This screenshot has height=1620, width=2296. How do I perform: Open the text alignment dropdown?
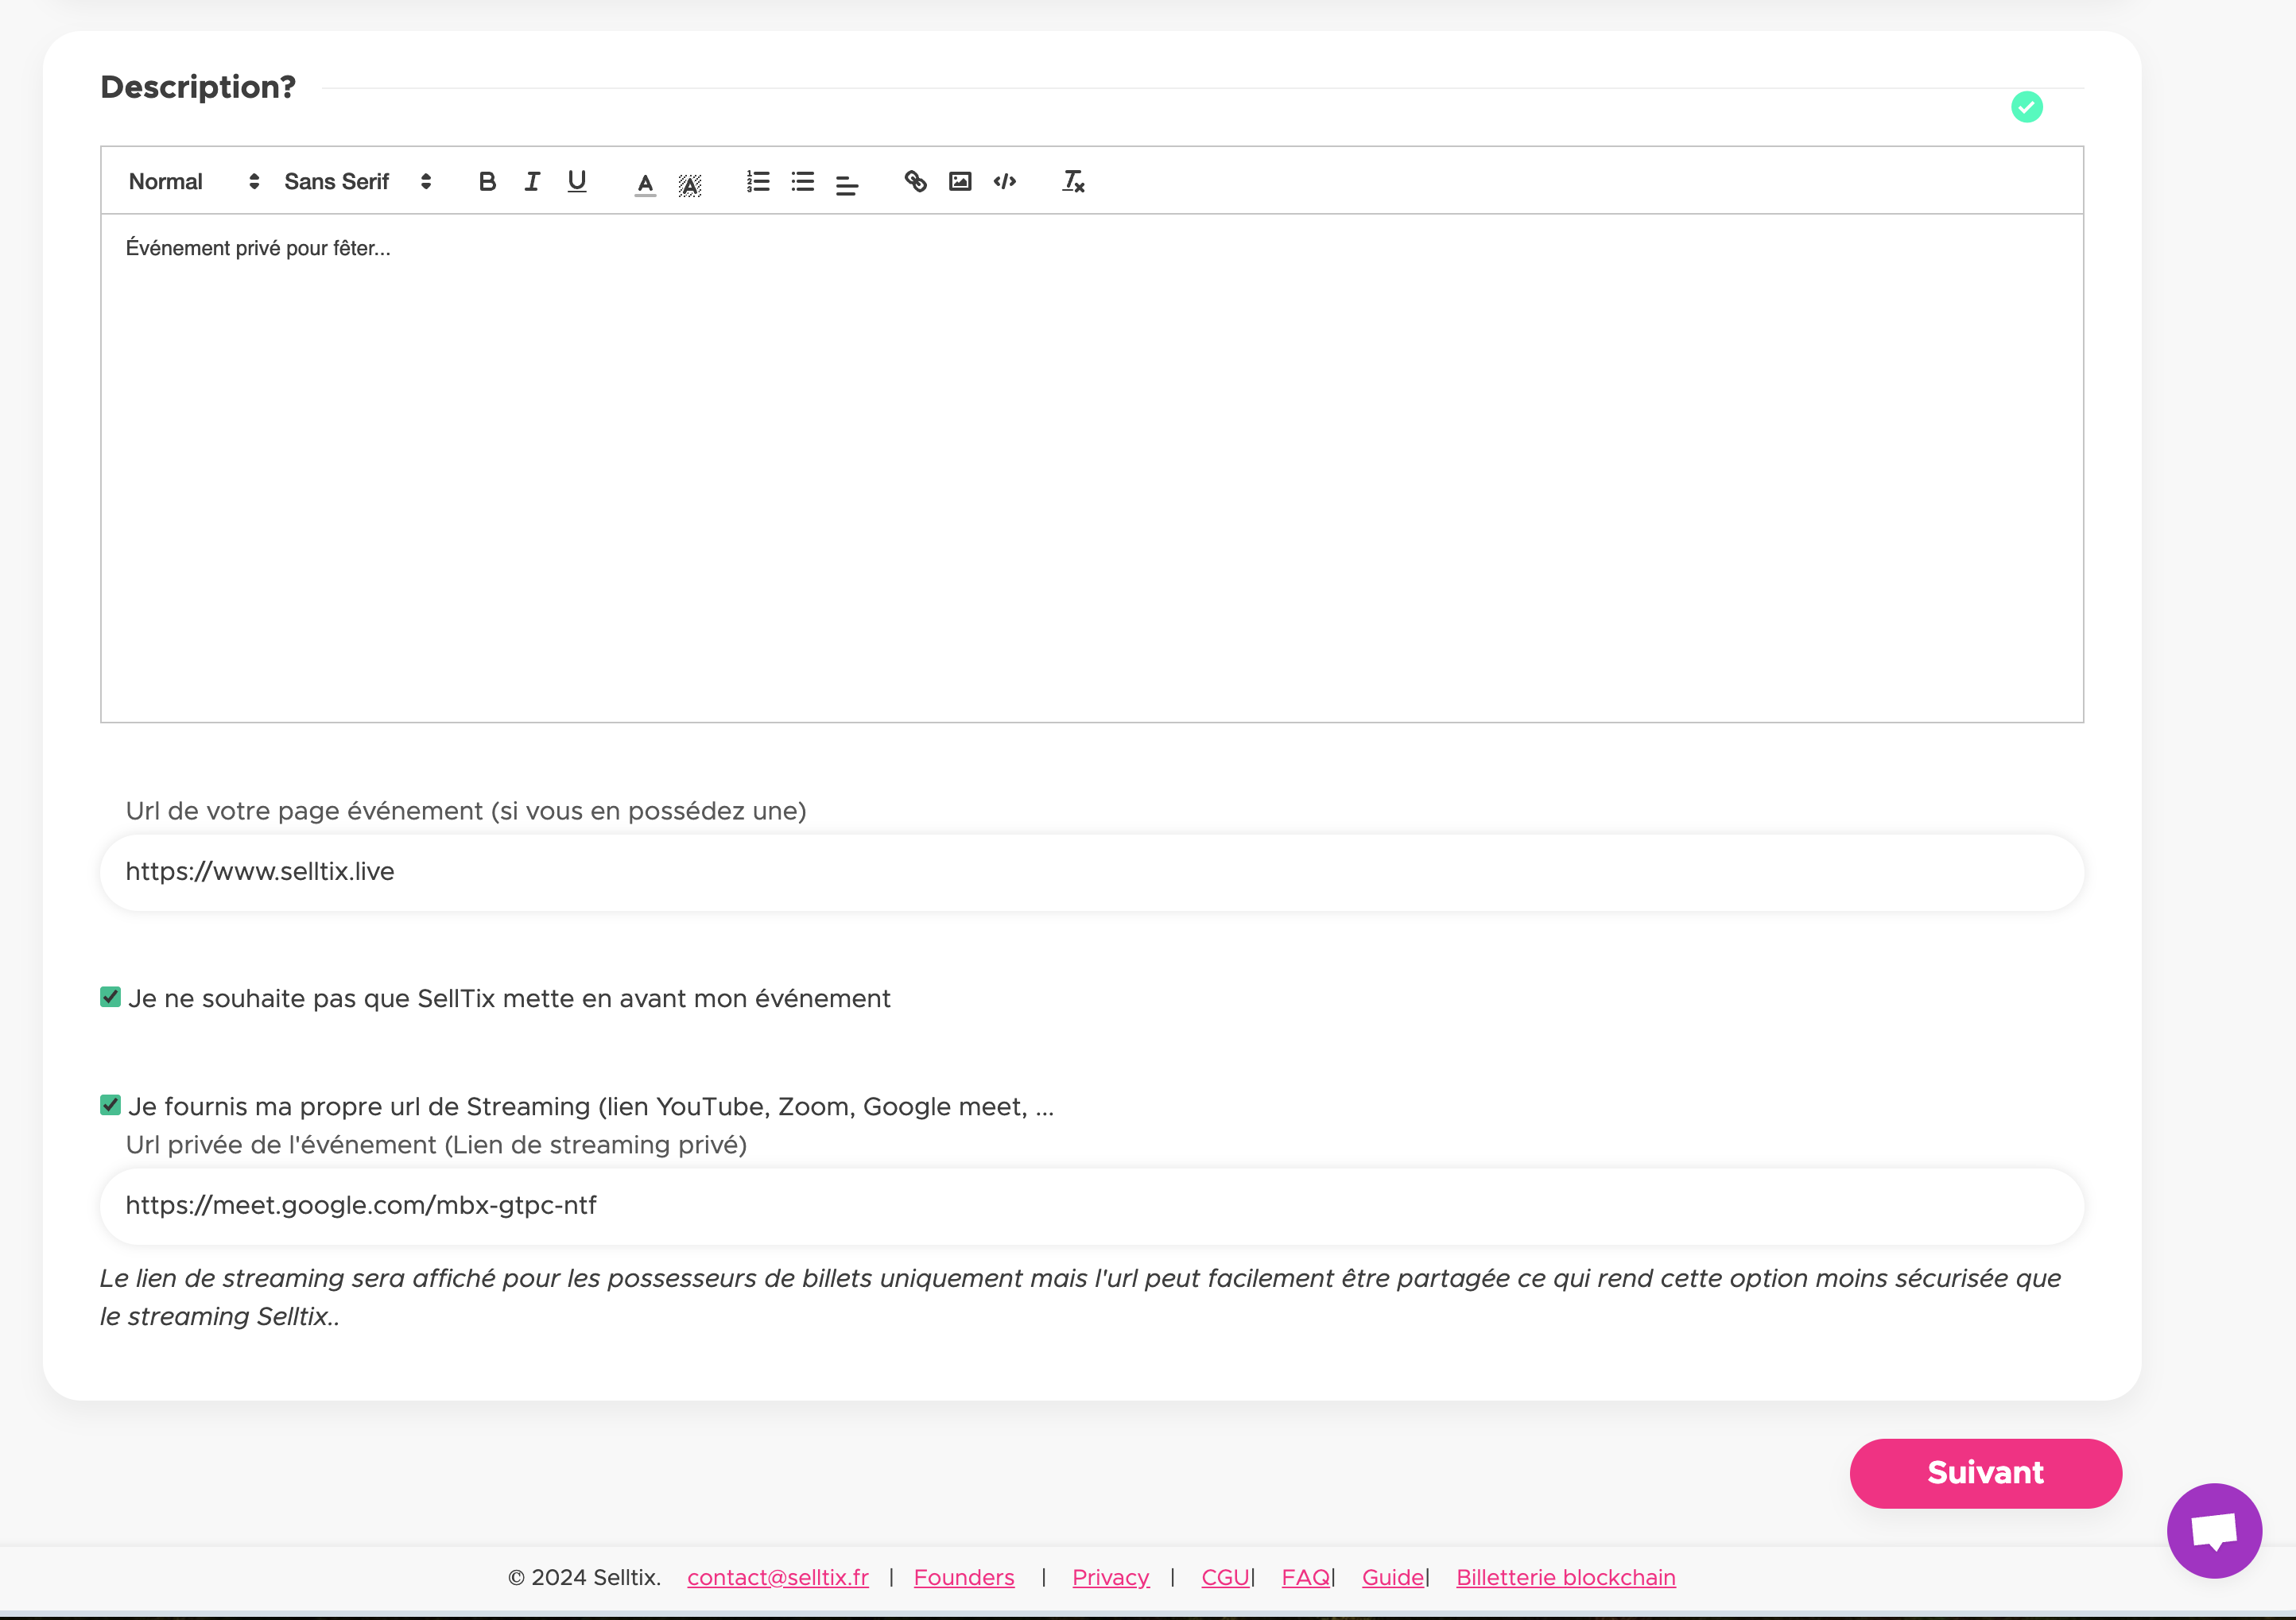[x=847, y=184]
